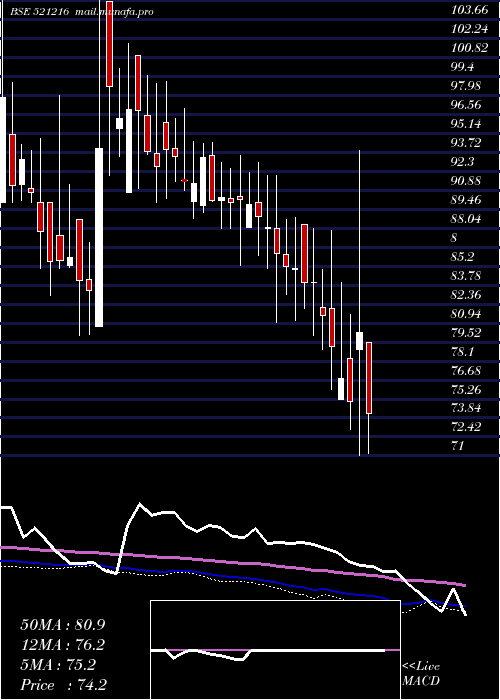Click the 97.98 price axis label

pos(467,86)
